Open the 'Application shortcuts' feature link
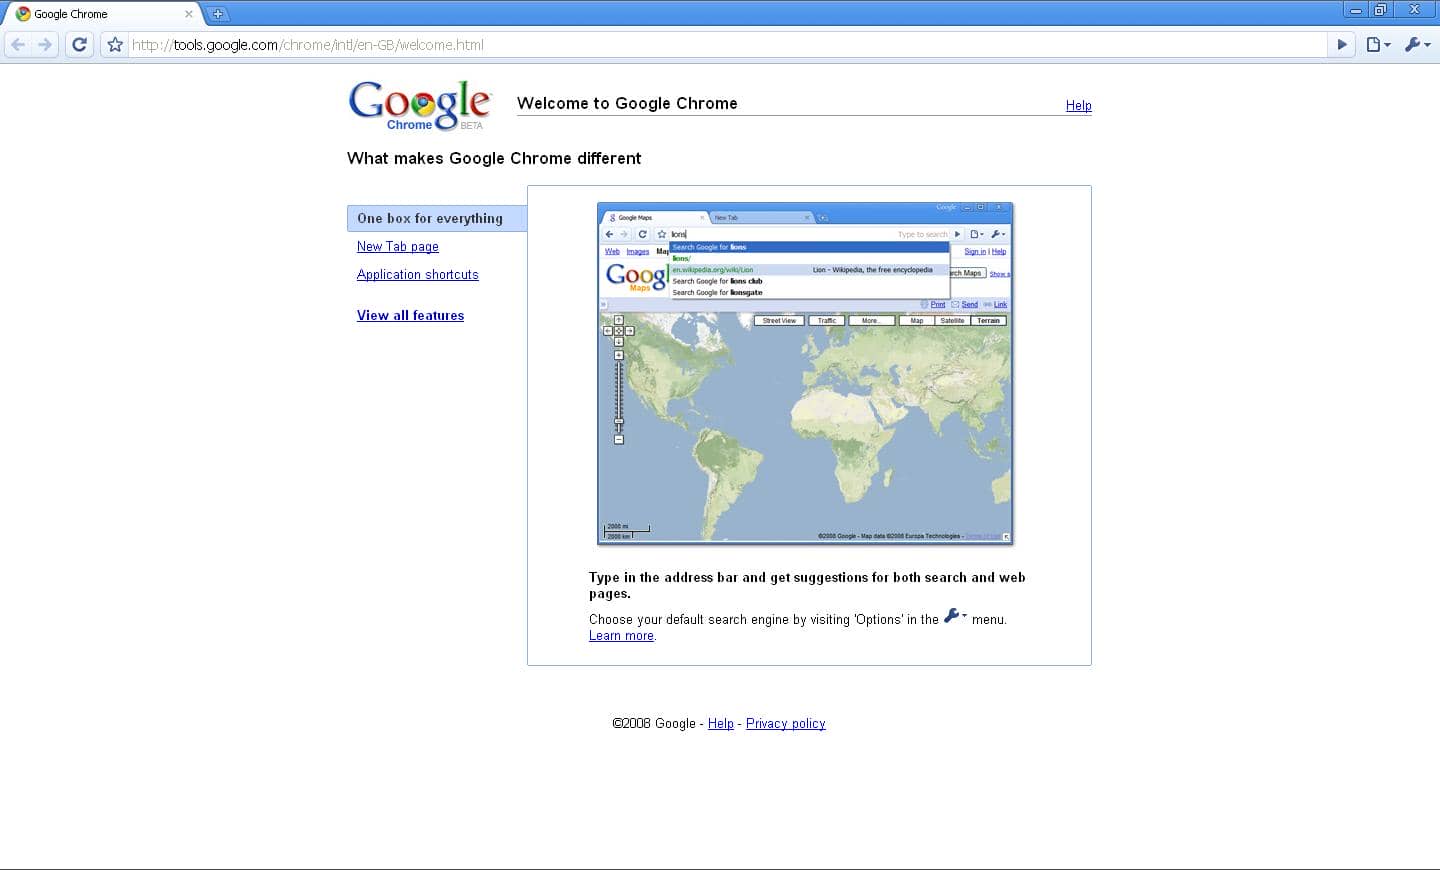 pos(418,275)
